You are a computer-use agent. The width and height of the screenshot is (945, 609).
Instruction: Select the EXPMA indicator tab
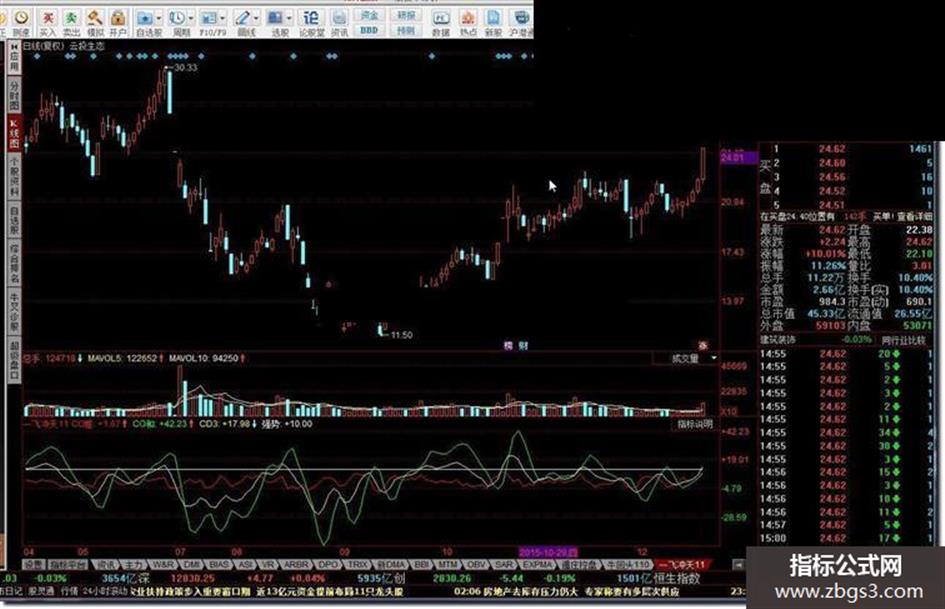pyautogui.click(x=538, y=565)
